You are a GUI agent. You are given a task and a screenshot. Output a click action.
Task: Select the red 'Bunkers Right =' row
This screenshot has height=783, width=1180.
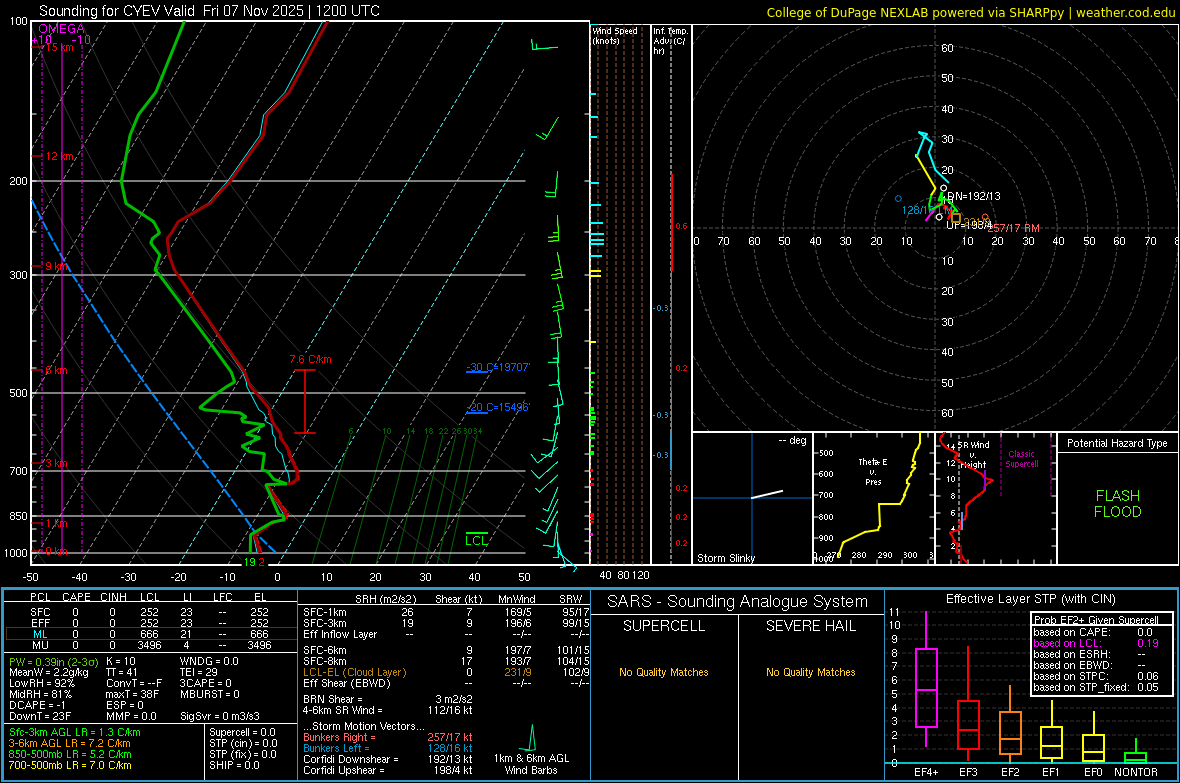[x=388, y=737]
